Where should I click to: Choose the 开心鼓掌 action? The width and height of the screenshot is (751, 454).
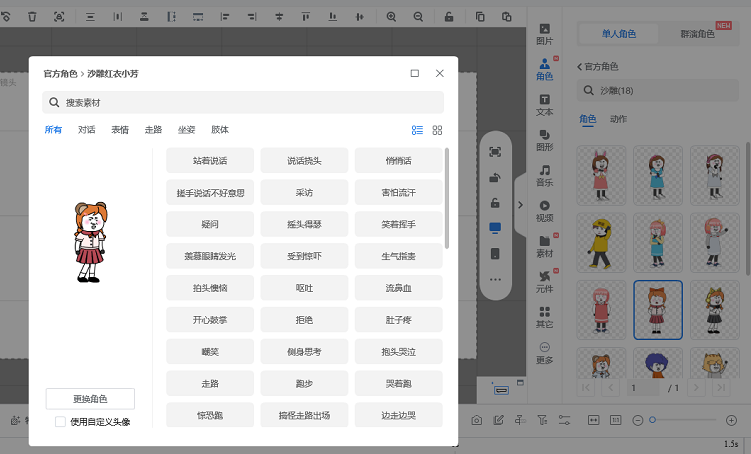click(x=210, y=320)
